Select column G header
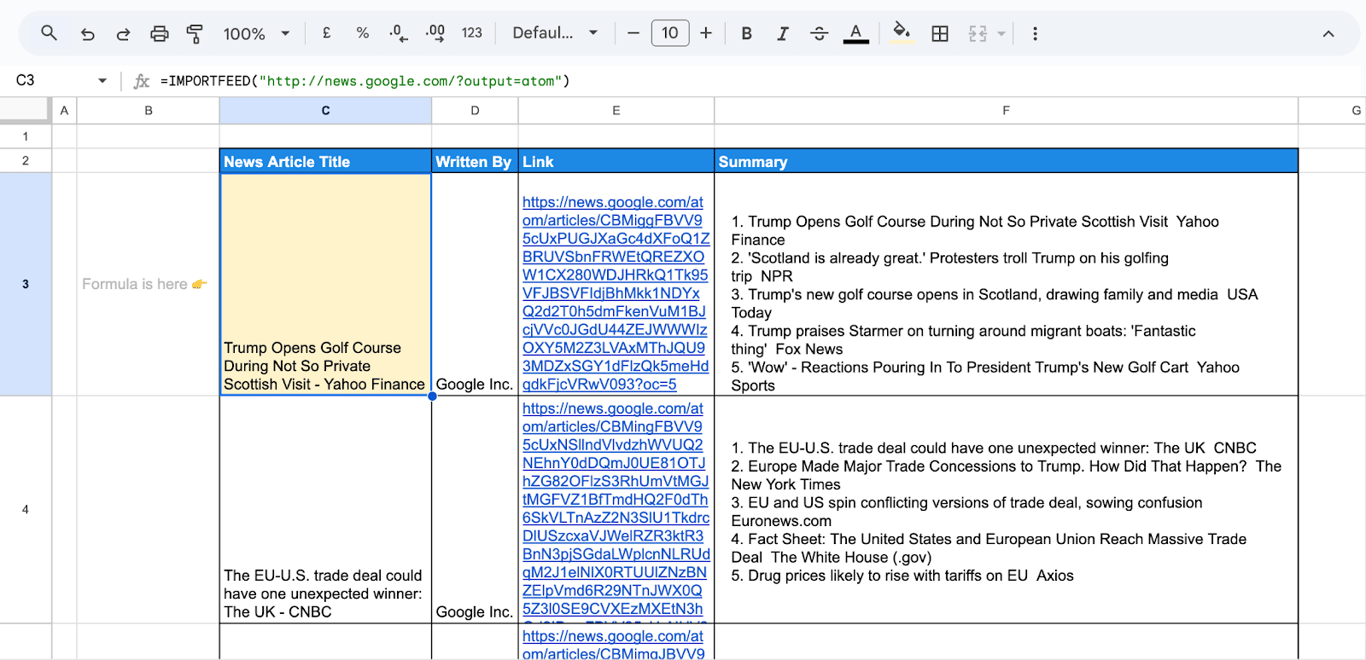Viewport: 1366px width, 660px height. tap(1332, 110)
